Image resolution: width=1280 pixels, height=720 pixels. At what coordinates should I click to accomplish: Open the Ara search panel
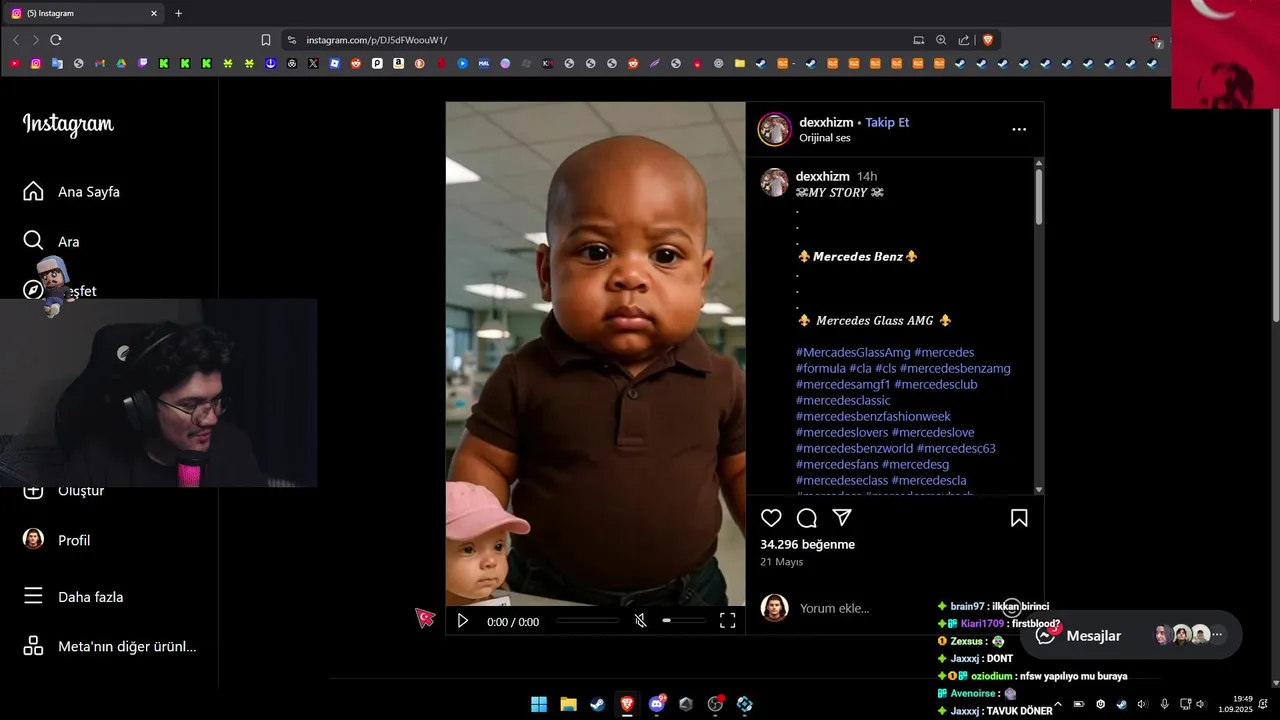pyautogui.click(x=51, y=241)
